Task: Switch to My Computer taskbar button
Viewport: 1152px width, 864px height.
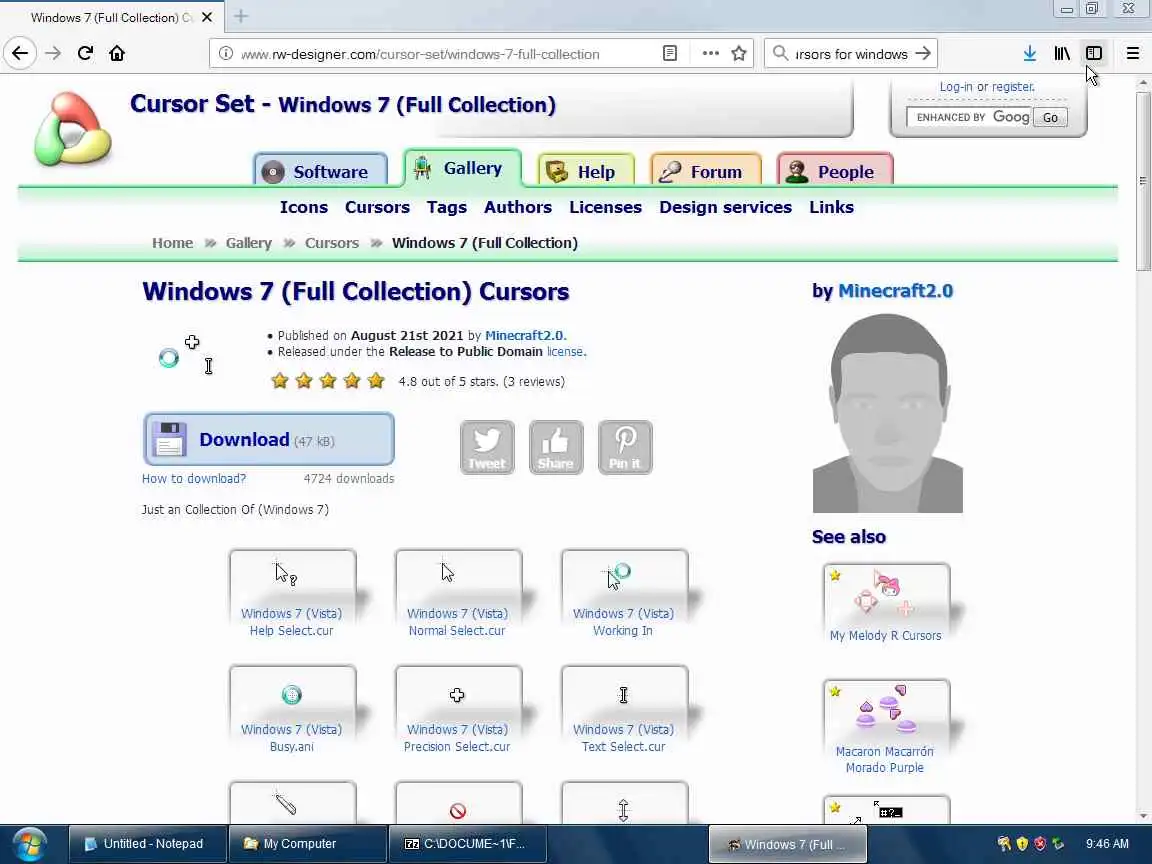Action: [308, 844]
